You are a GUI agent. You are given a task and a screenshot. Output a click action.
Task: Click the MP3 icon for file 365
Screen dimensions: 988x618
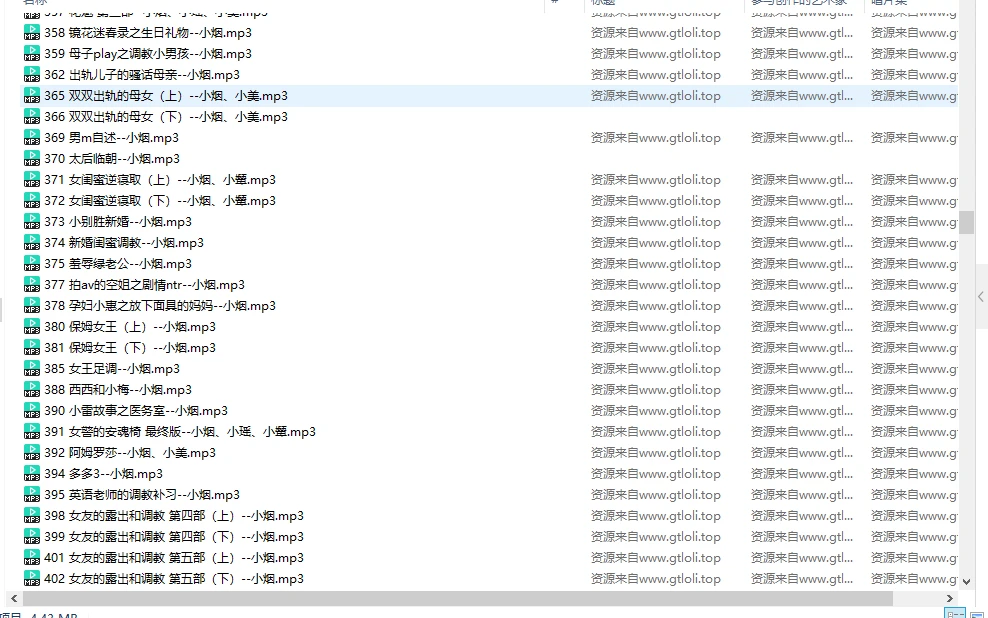tap(32, 96)
